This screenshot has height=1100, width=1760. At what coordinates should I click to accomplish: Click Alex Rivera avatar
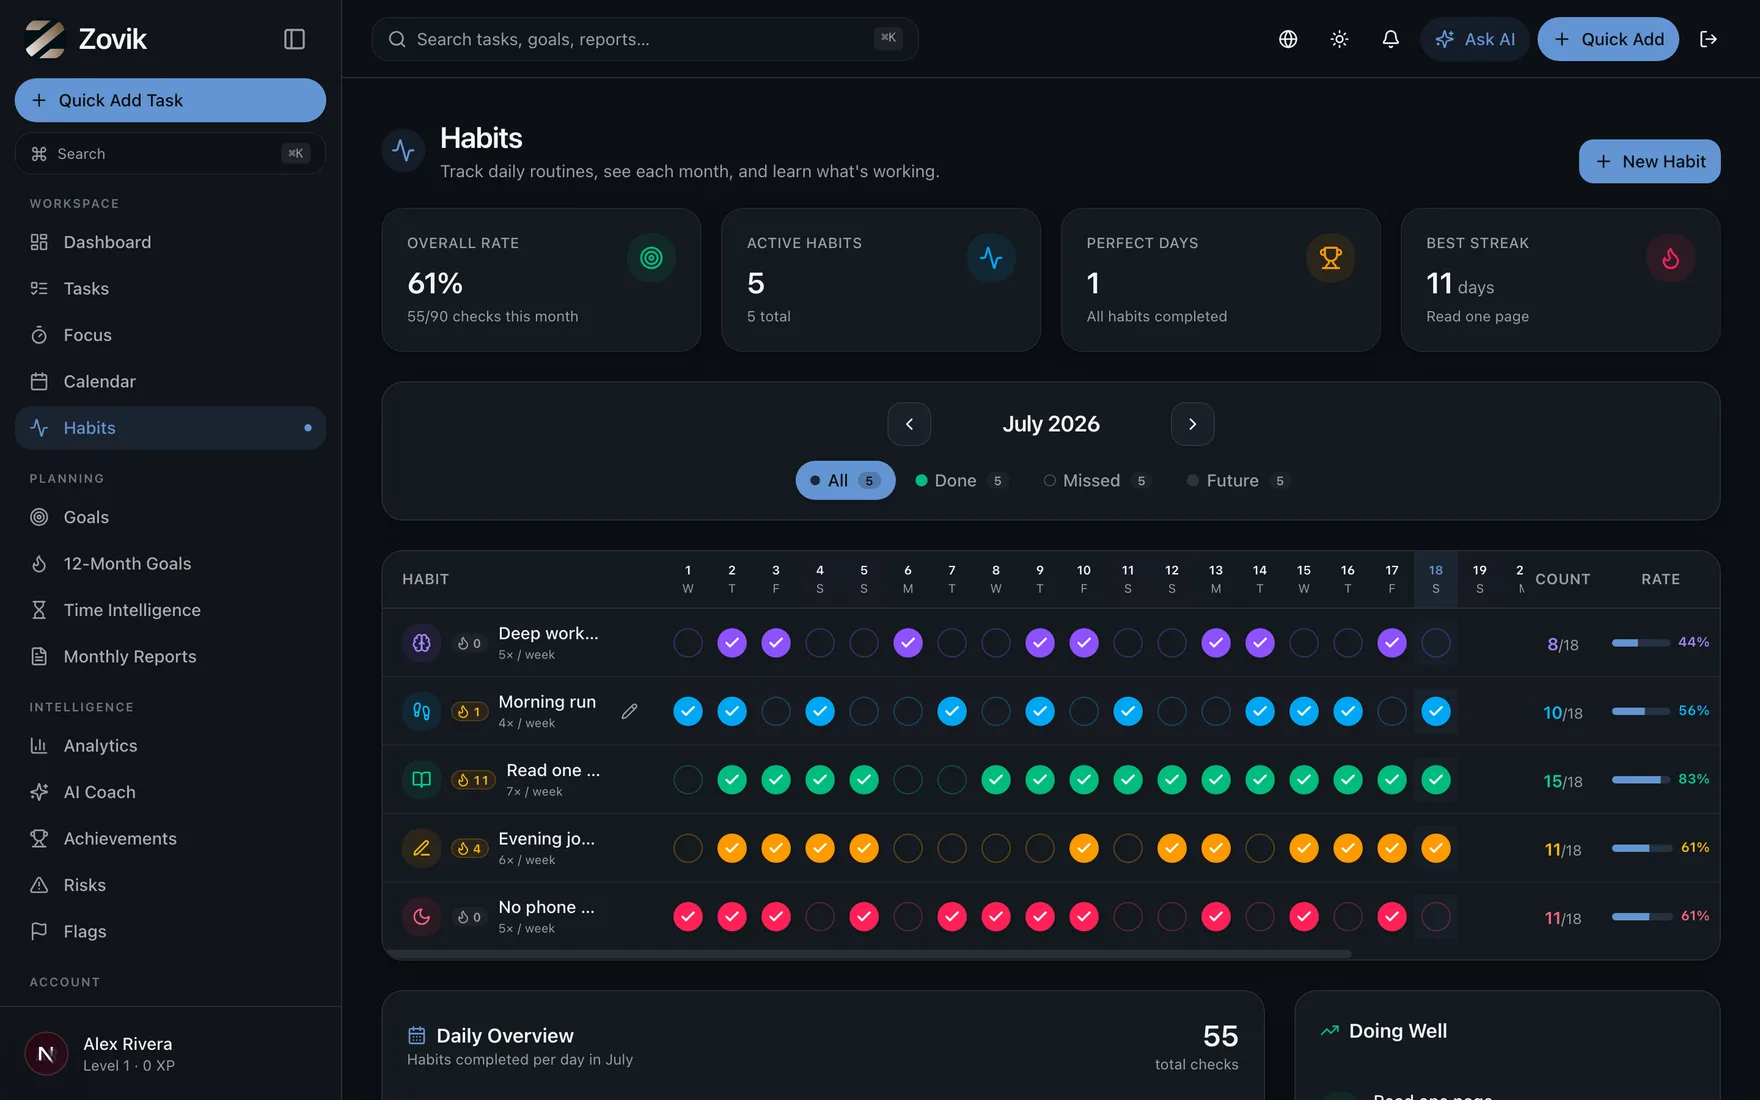(x=46, y=1054)
